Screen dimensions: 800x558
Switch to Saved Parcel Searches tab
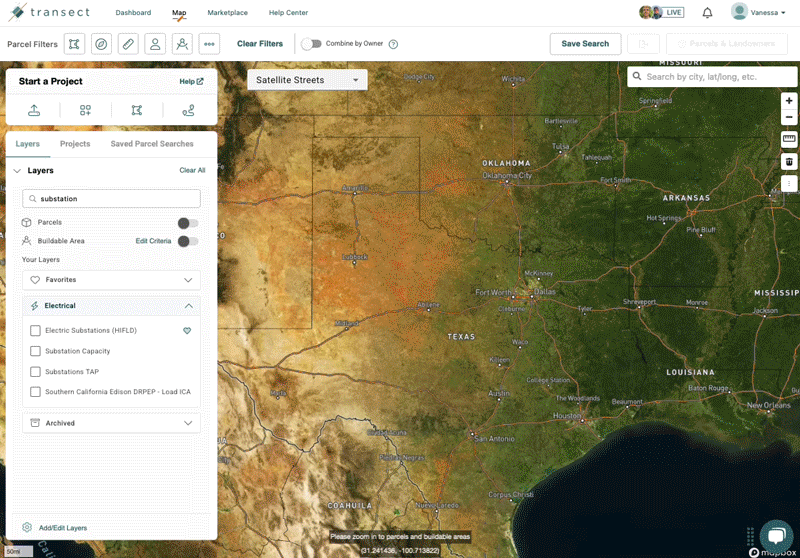click(x=152, y=144)
